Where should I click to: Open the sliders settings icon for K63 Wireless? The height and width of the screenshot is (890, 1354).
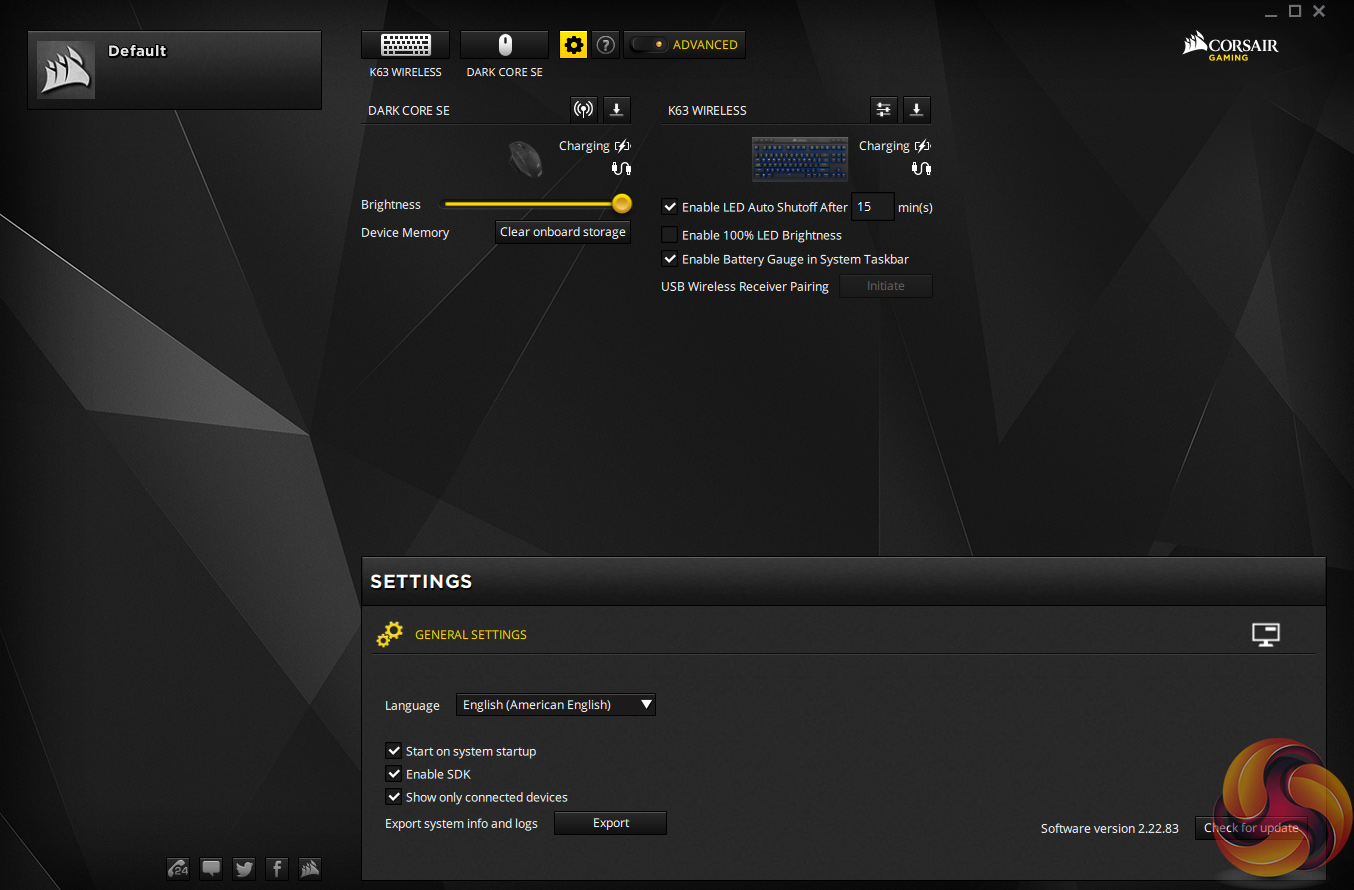883,109
